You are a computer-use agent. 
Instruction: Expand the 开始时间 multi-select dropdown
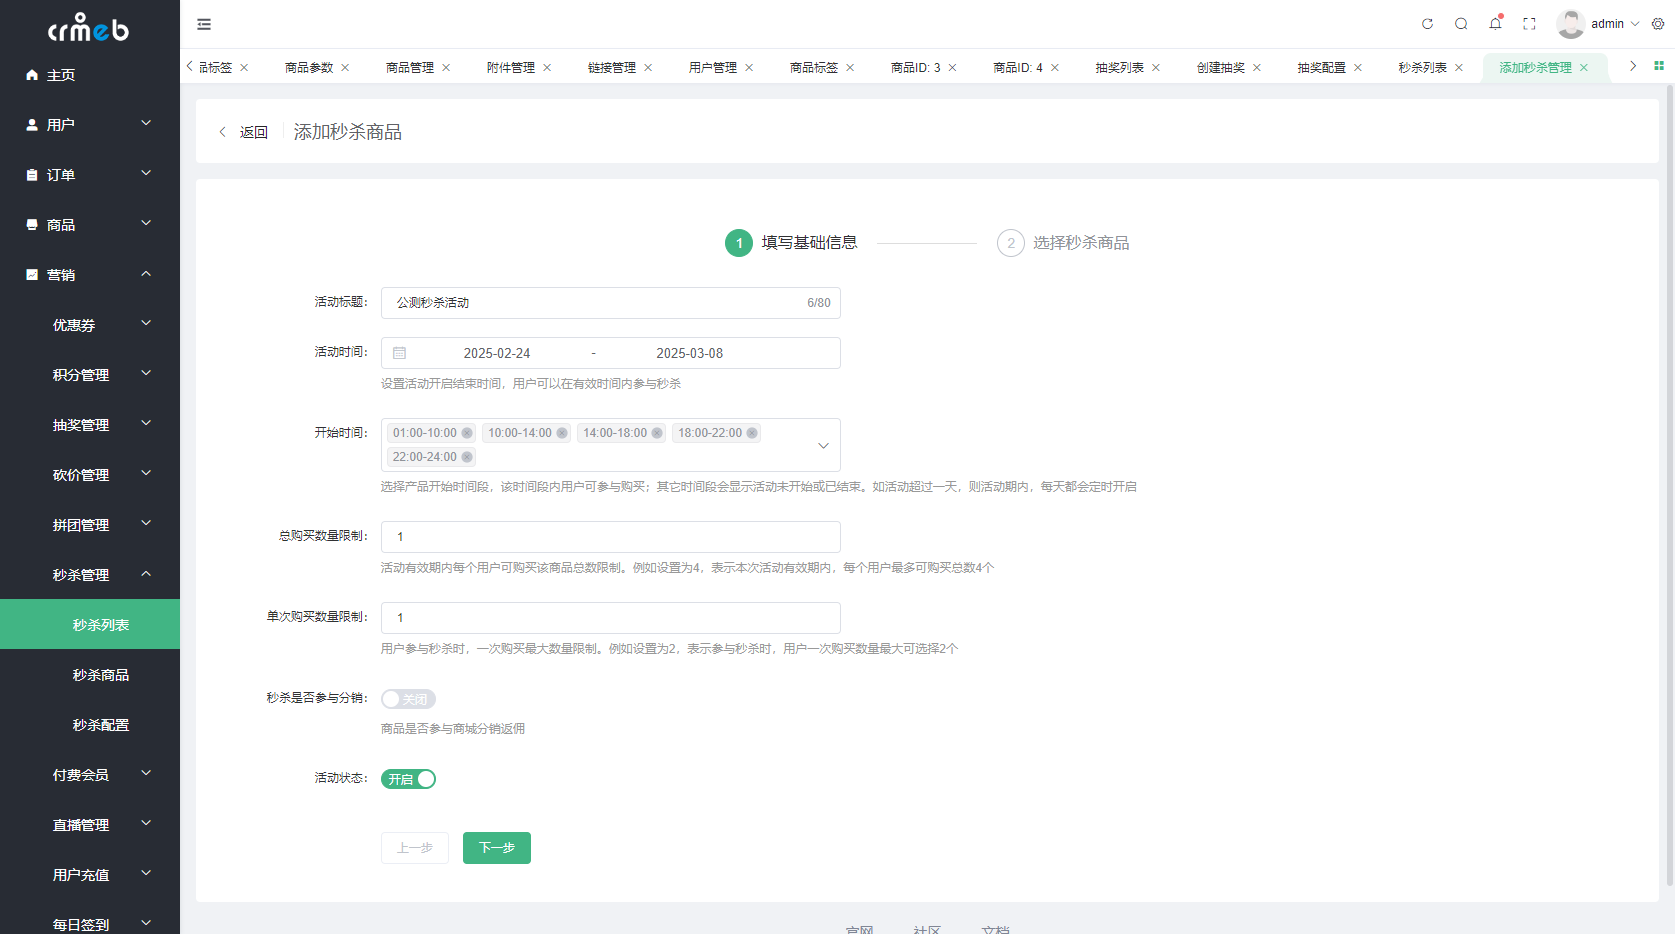click(823, 445)
